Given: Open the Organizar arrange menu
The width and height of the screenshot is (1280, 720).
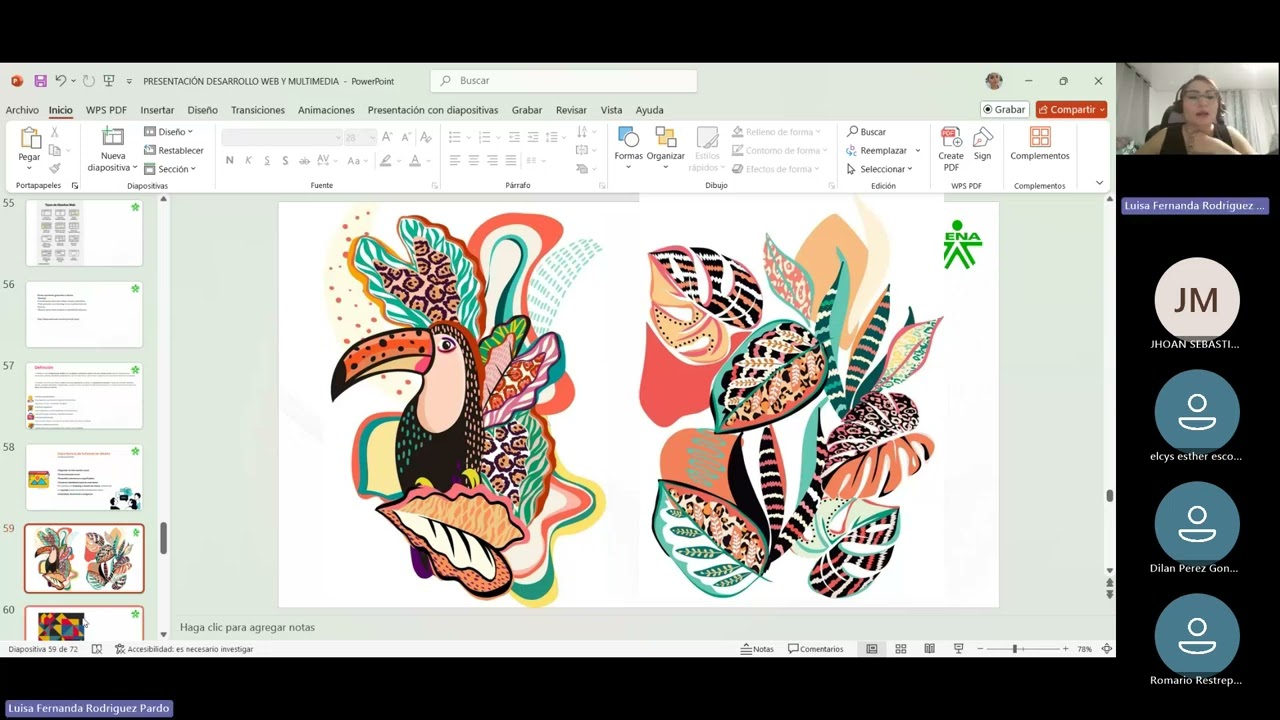Looking at the screenshot, I should click(x=665, y=148).
